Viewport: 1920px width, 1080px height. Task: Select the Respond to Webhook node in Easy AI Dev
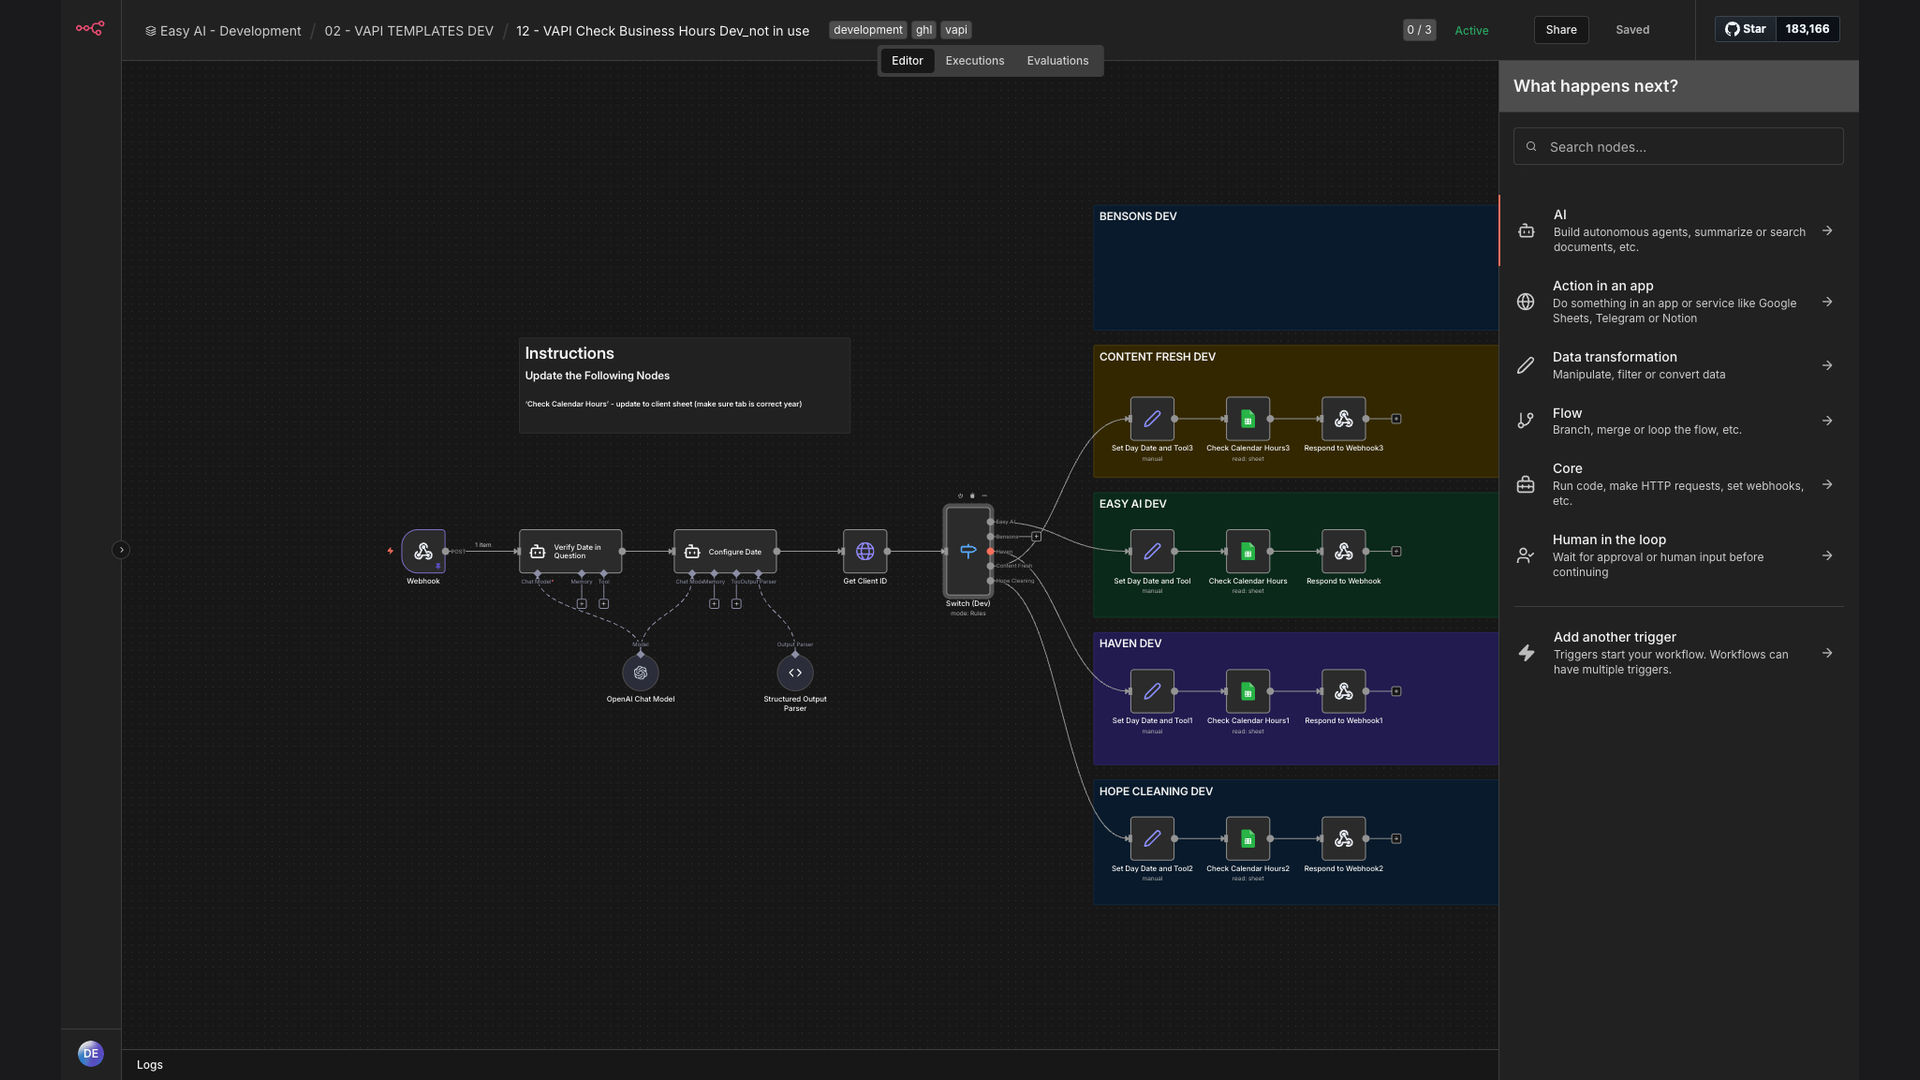(1344, 551)
